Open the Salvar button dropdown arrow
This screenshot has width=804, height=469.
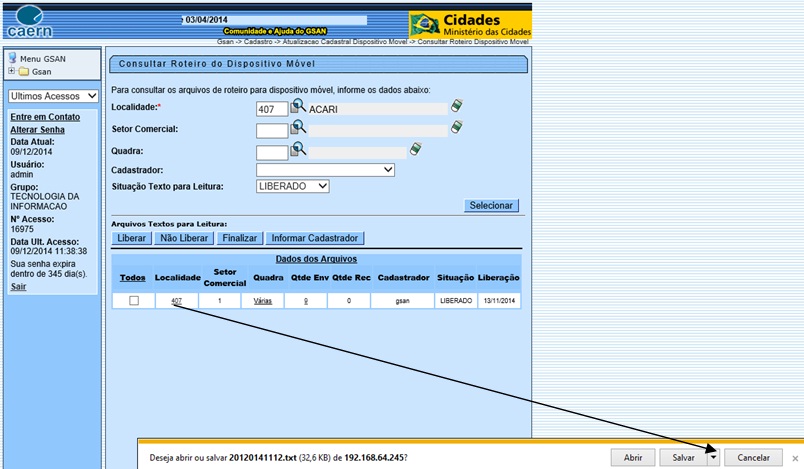coord(714,457)
